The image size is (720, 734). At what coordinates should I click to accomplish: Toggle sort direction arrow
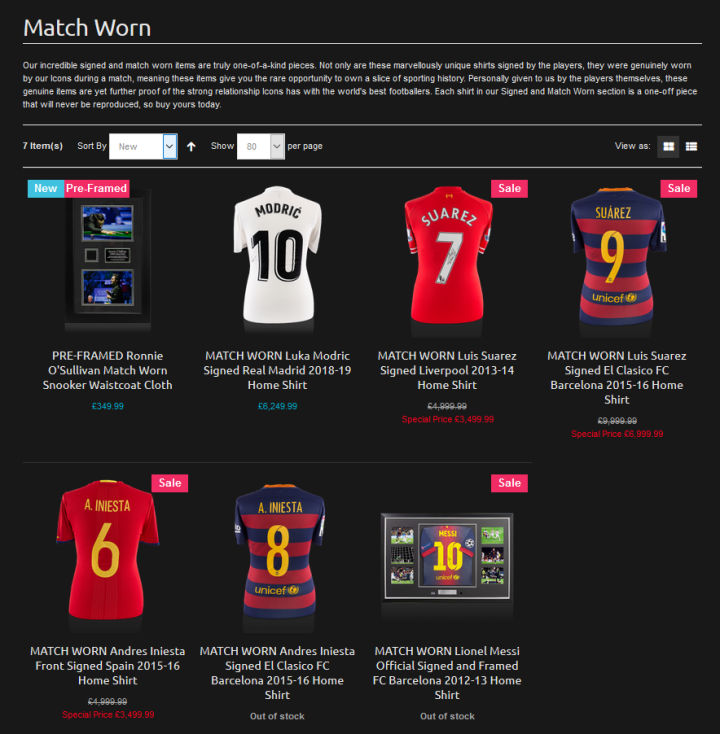pyautogui.click(x=191, y=147)
